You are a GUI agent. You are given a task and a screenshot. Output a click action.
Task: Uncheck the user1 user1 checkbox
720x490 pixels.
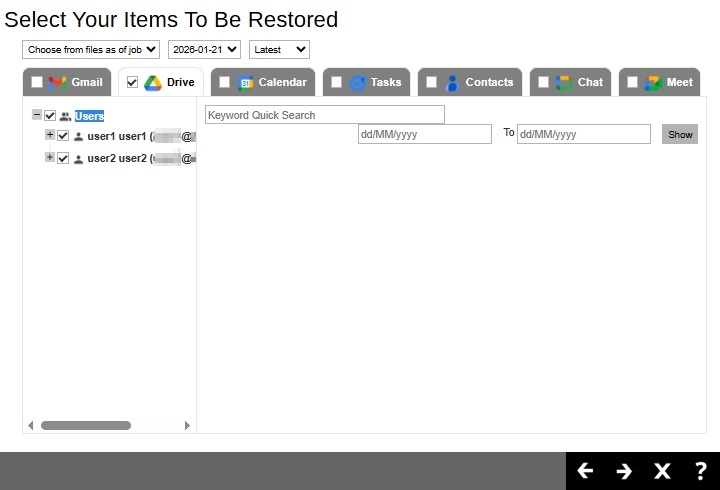tap(63, 136)
